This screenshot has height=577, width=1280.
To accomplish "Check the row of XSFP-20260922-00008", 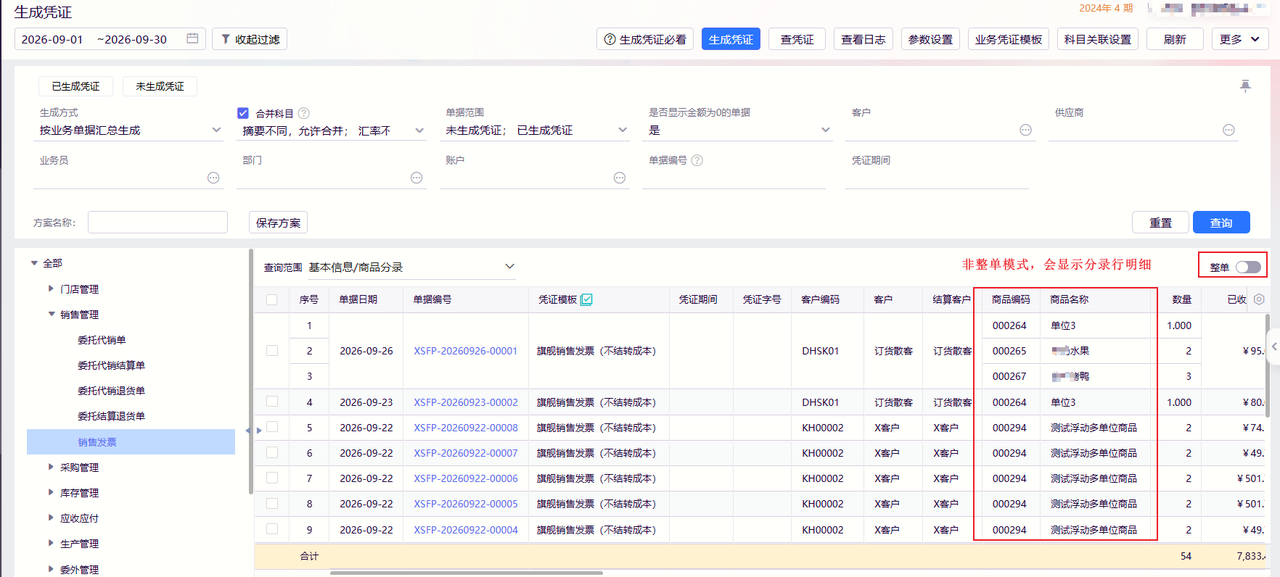I will [272, 427].
